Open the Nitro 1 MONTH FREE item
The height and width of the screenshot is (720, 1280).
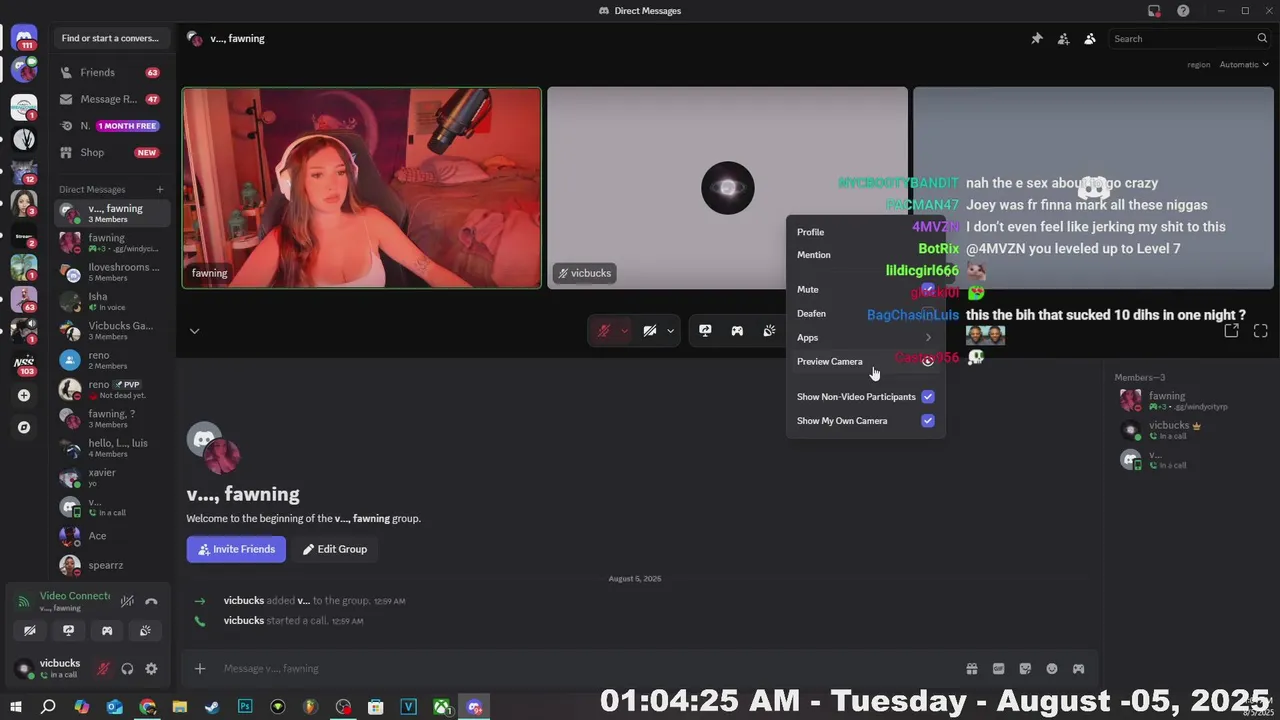click(112, 126)
